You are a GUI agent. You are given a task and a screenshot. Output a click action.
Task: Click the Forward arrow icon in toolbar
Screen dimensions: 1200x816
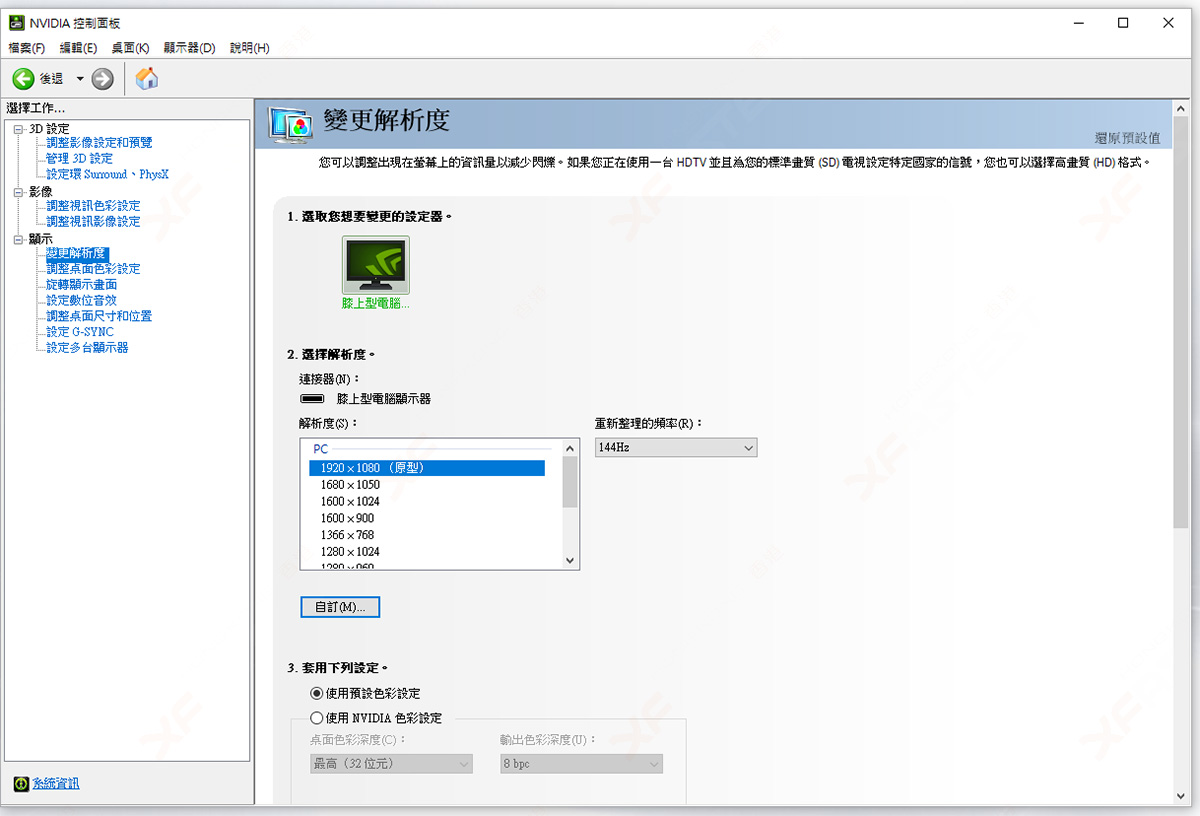coord(102,79)
